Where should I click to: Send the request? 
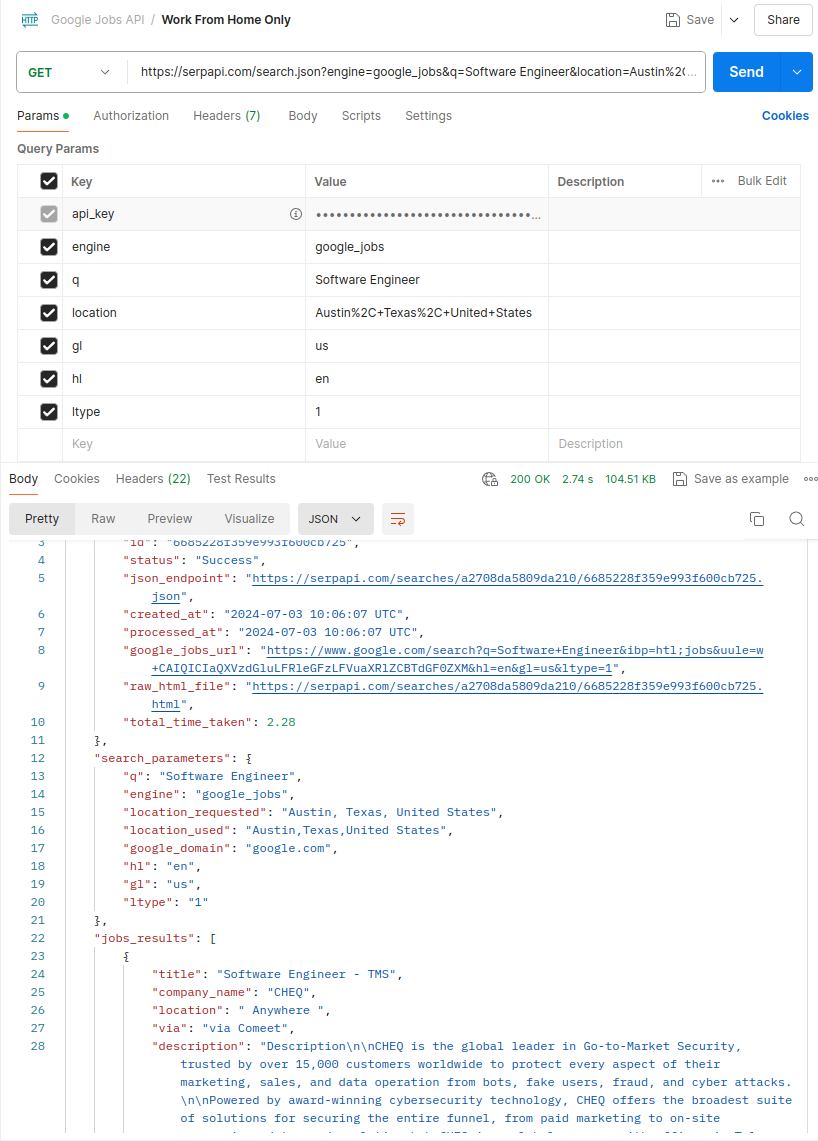click(x=747, y=72)
